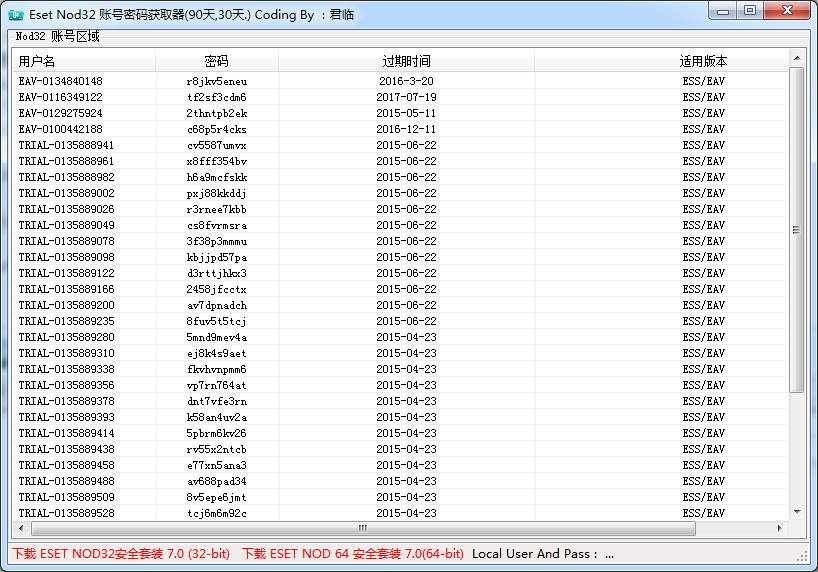The image size is (818, 572).
Task: Select row TRIAL-0135889528
Action: point(401,513)
